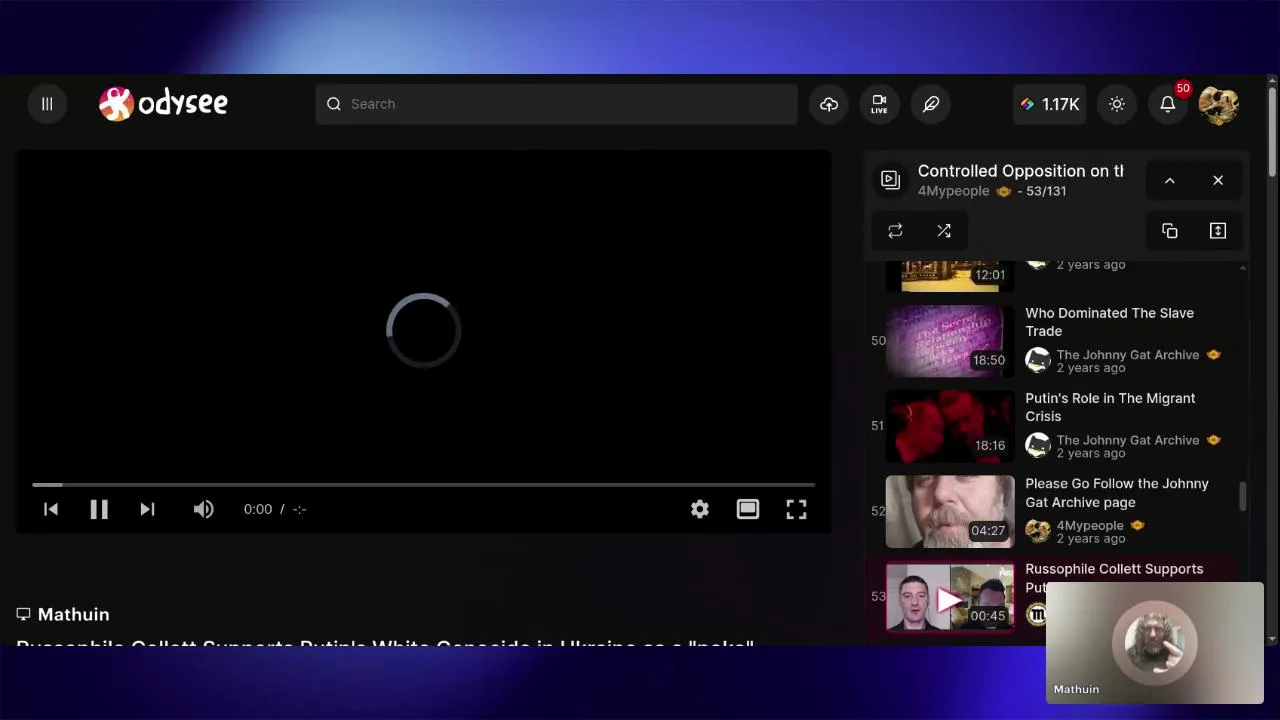
Task: Open 4Mypeople channel in playlist header
Action: pos(953,191)
